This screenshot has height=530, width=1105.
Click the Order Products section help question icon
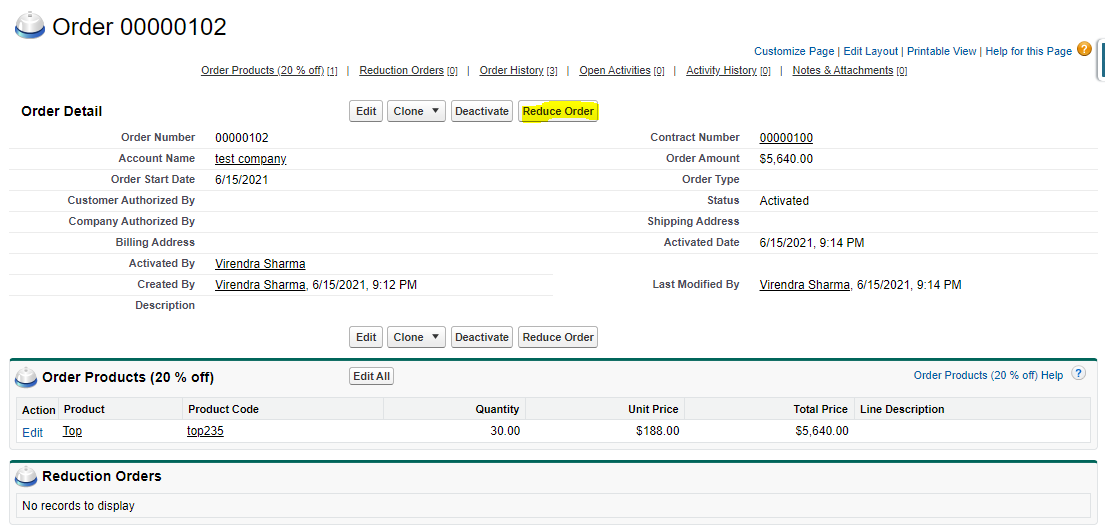click(x=1078, y=374)
